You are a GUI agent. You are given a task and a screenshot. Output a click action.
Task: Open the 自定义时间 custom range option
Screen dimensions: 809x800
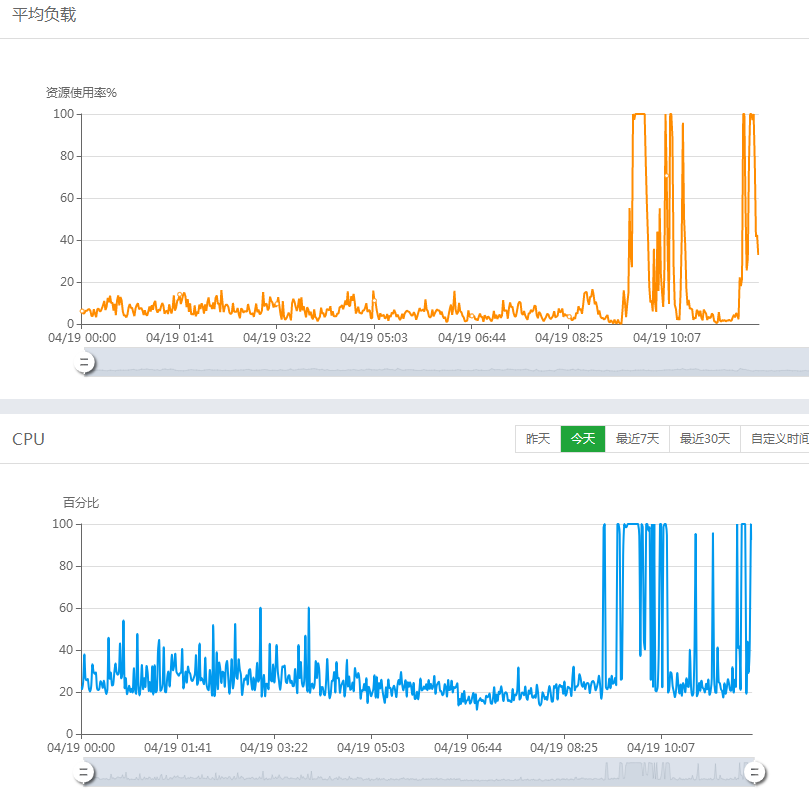point(776,439)
